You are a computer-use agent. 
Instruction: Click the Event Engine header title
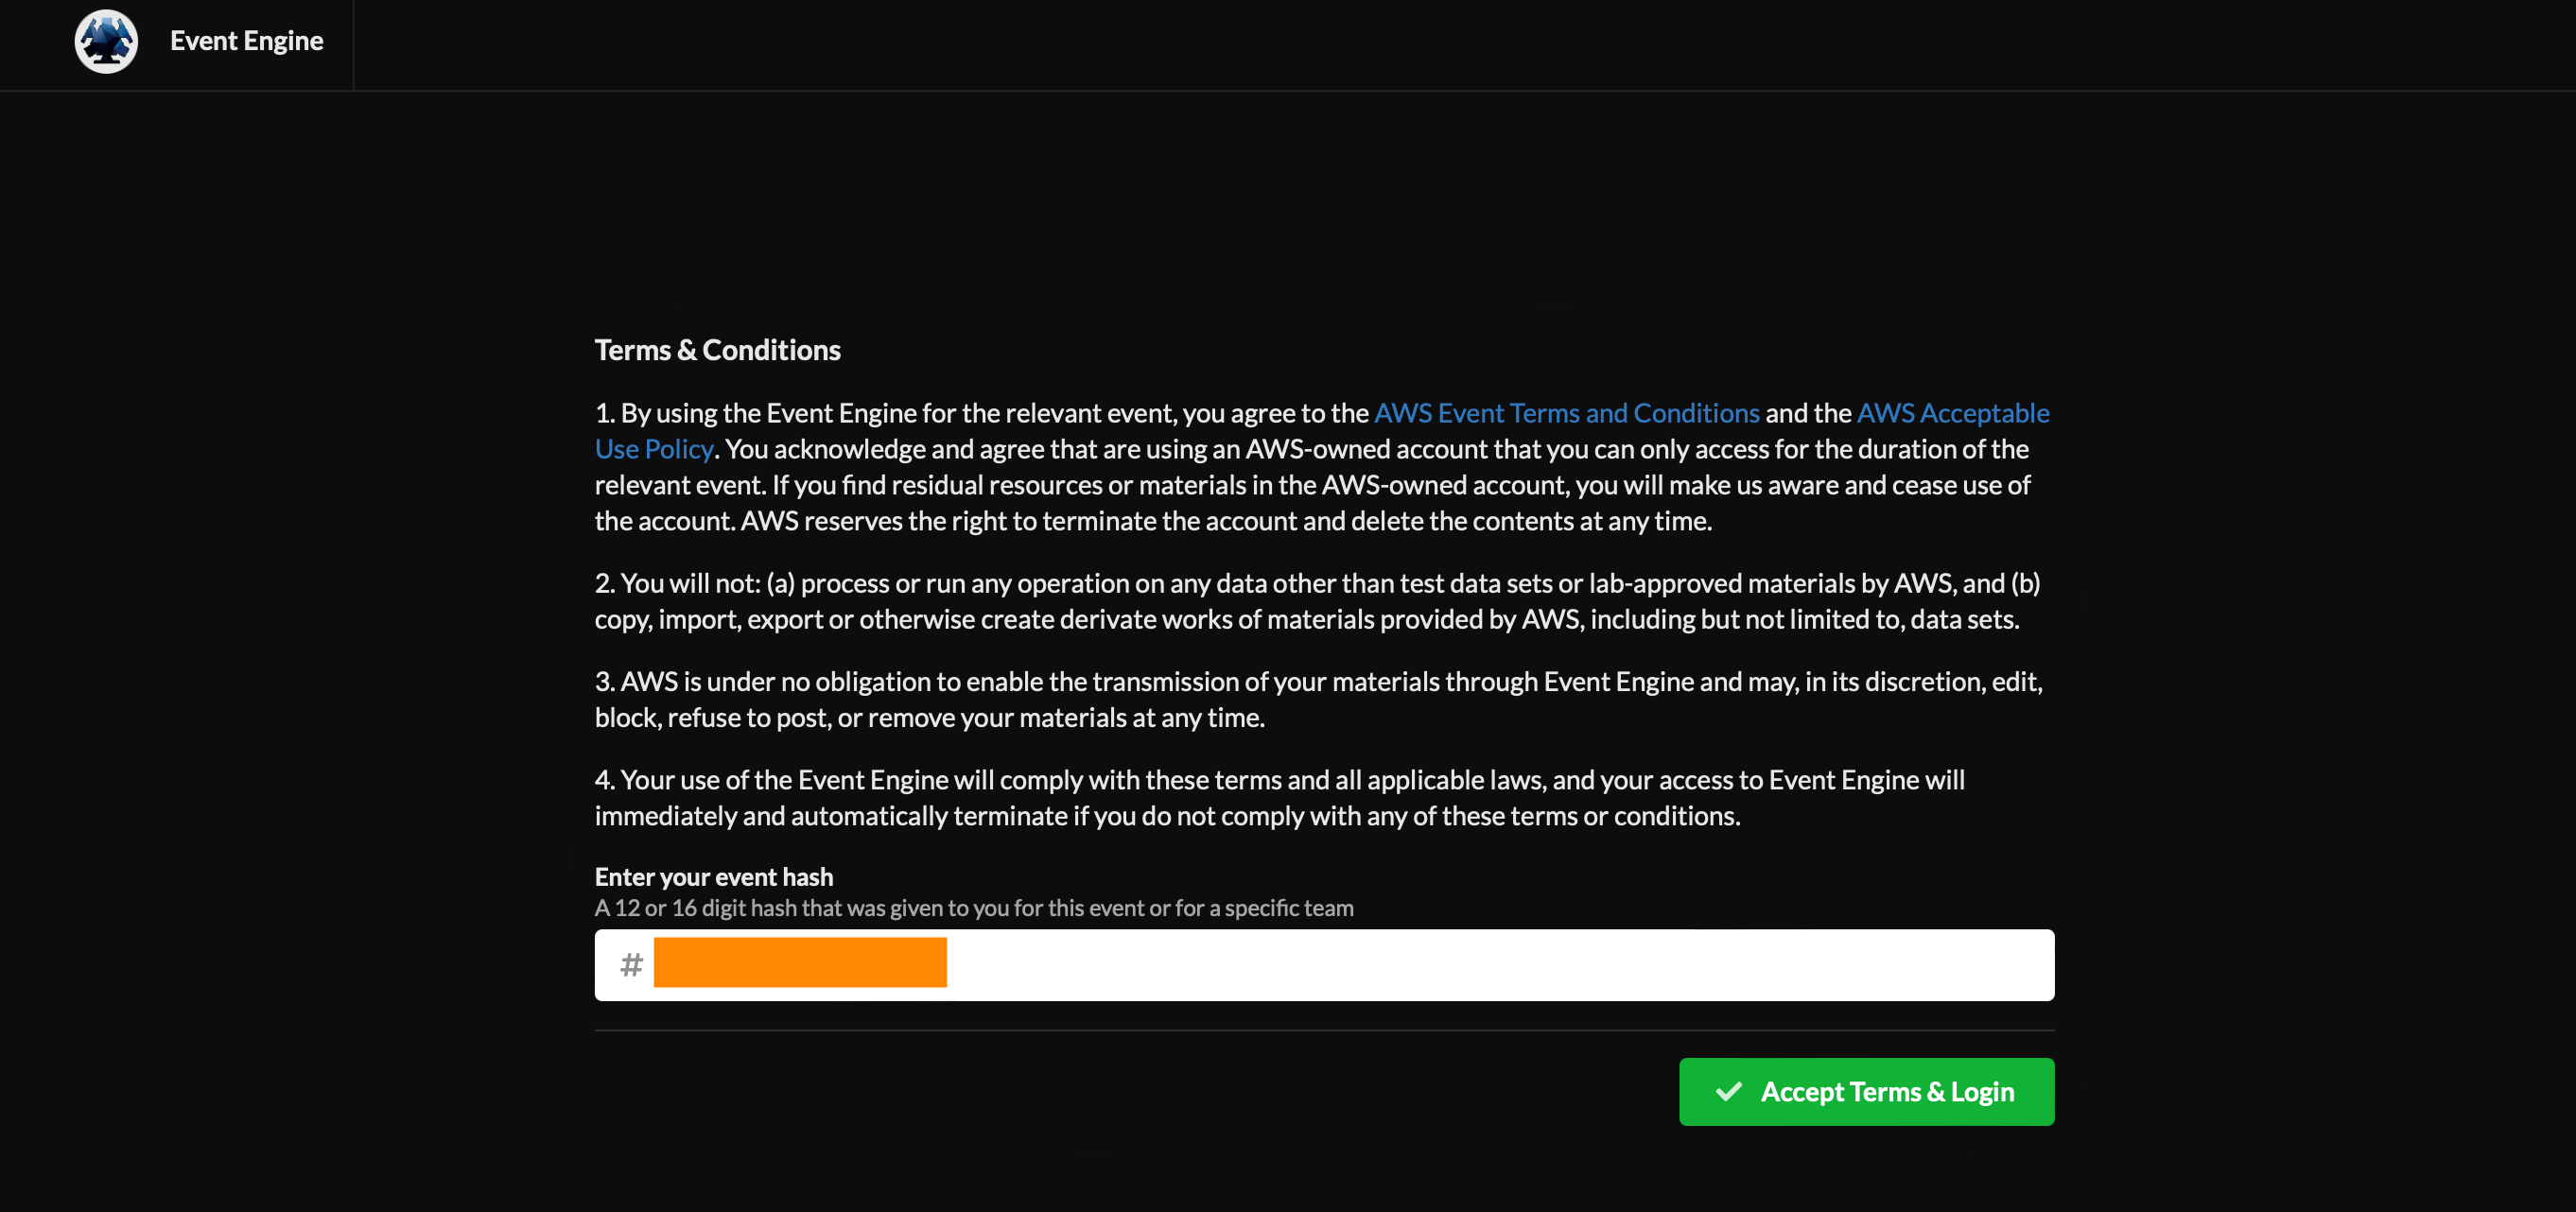pos(246,41)
